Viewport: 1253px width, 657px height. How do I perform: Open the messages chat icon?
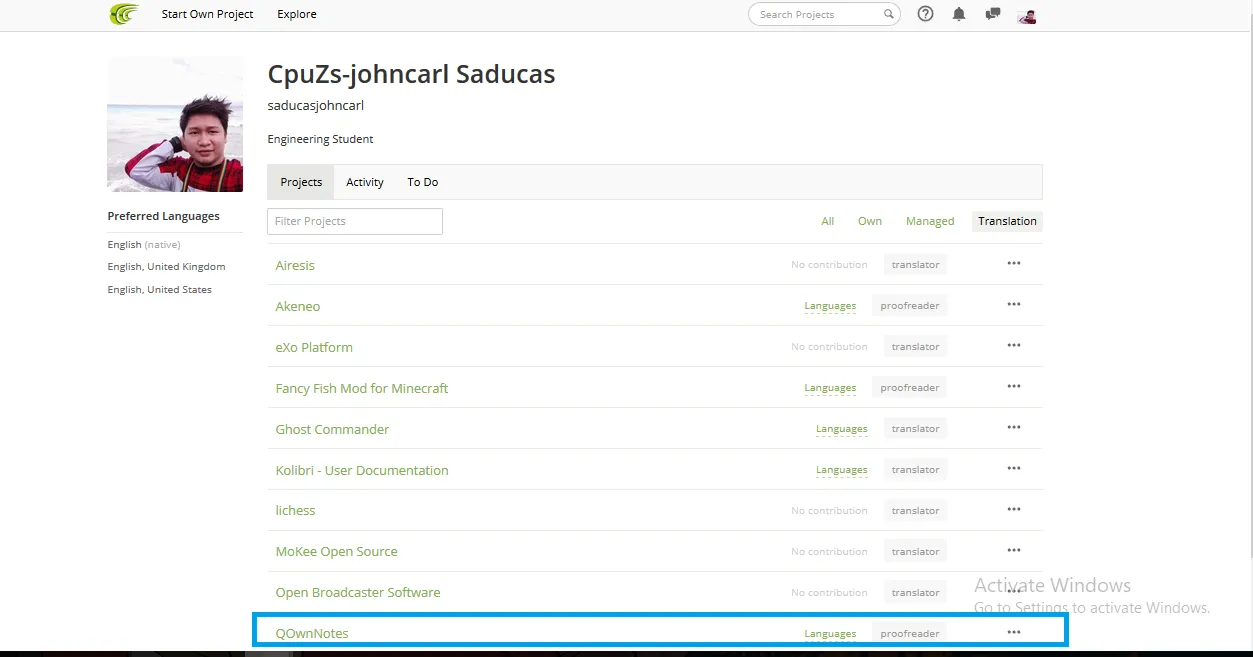point(992,14)
